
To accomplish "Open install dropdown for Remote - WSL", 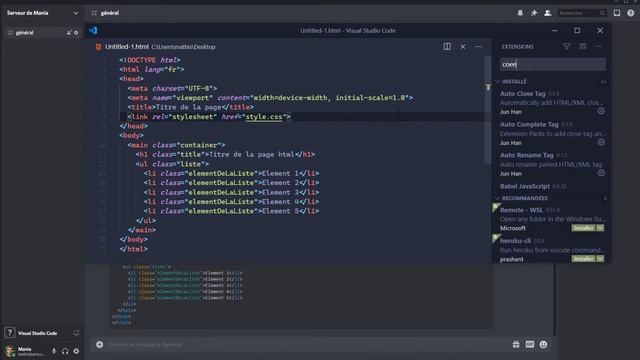I will pos(600,228).
